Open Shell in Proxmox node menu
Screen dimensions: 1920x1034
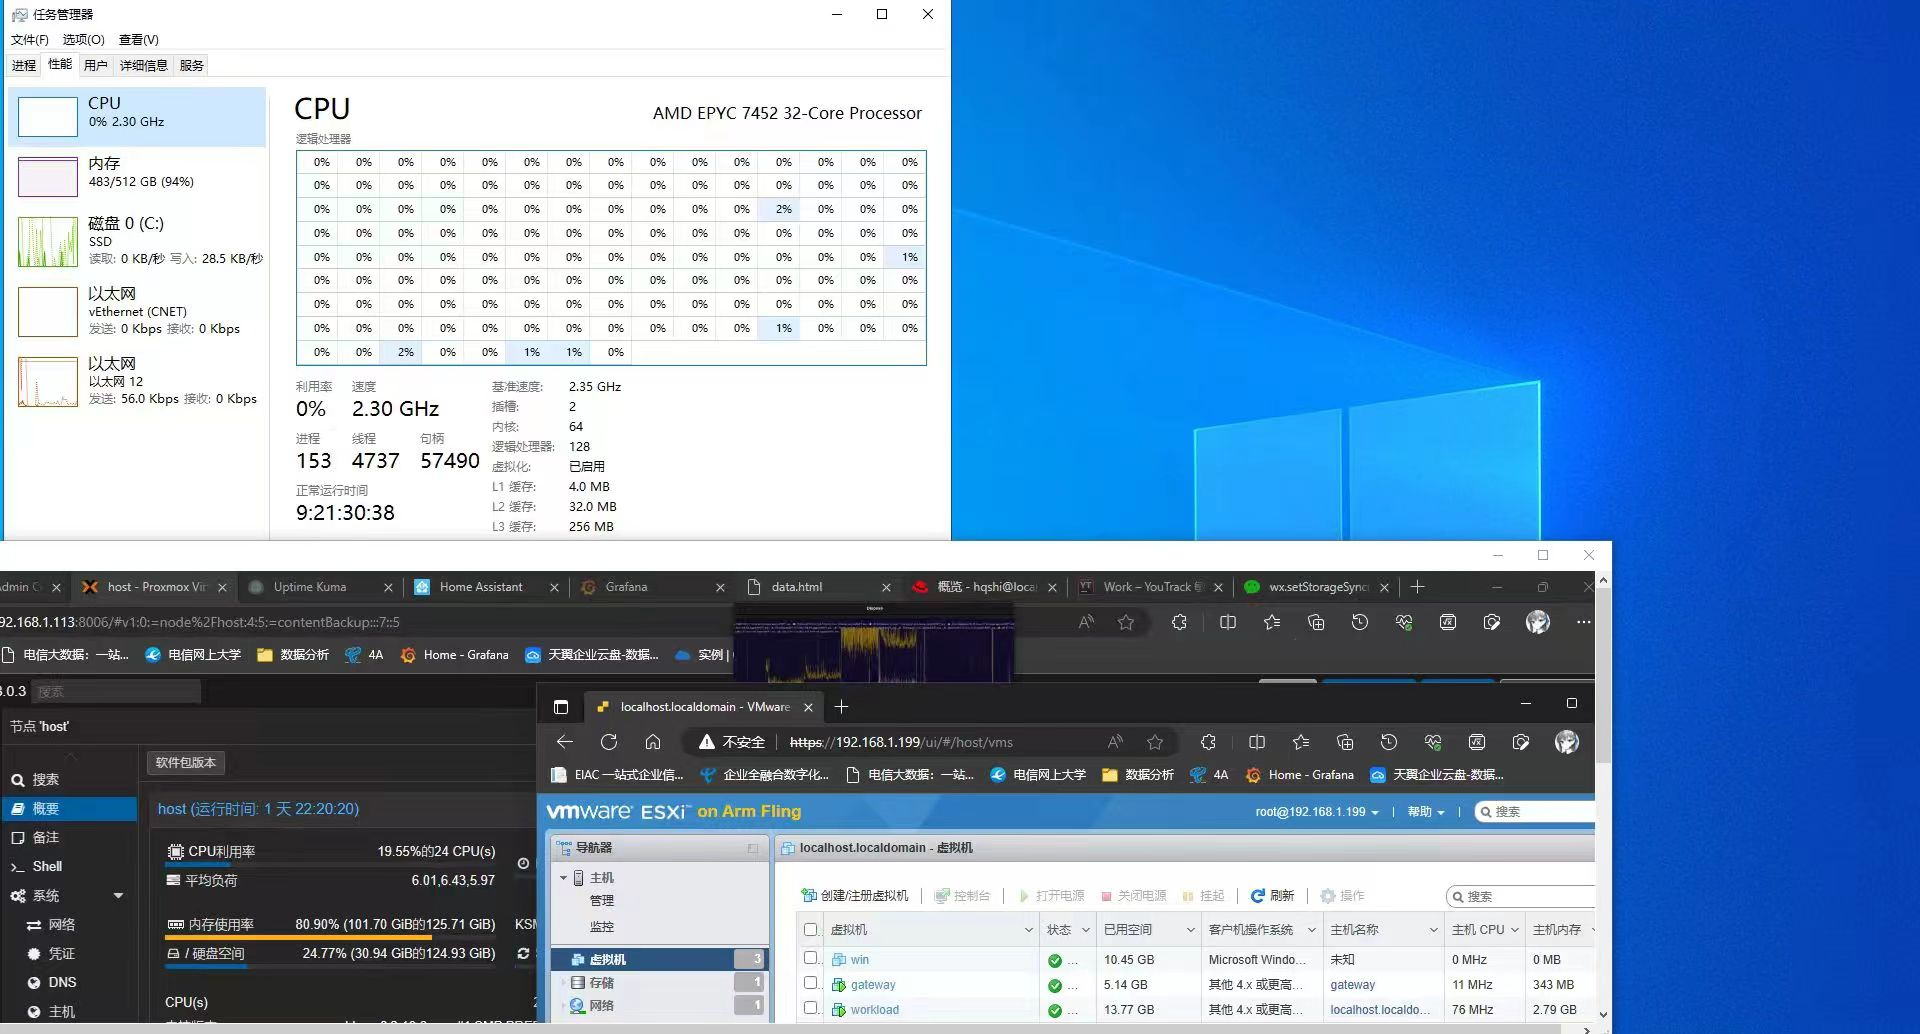(x=68, y=866)
